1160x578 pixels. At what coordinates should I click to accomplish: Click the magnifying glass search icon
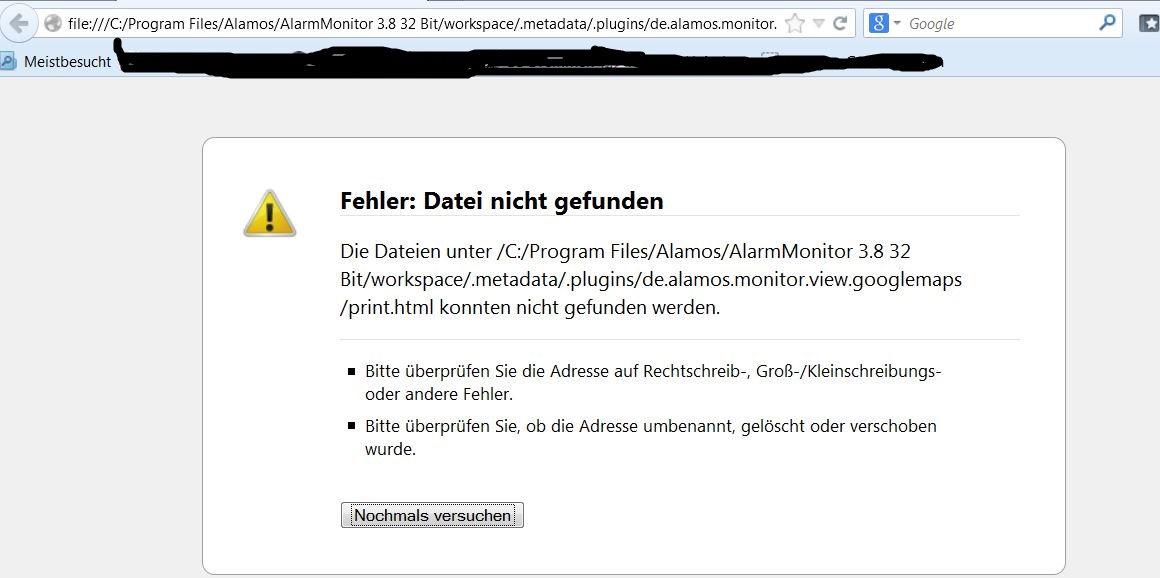[x=1107, y=23]
